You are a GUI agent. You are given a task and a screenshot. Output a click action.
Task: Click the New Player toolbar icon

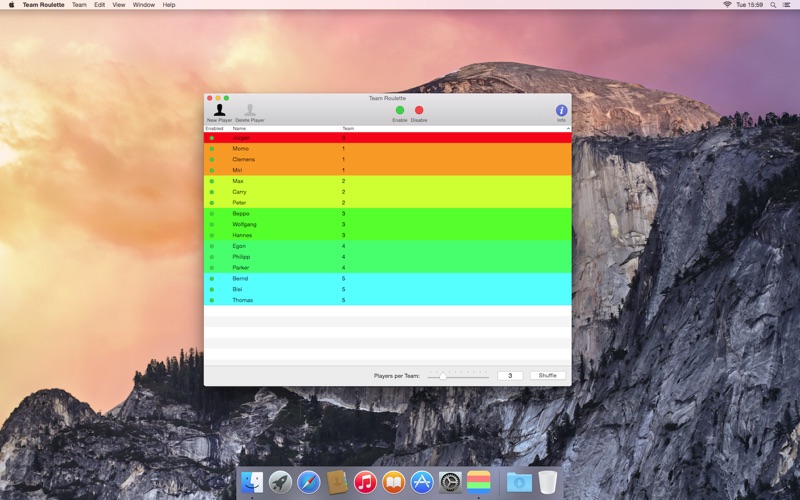point(219,110)
